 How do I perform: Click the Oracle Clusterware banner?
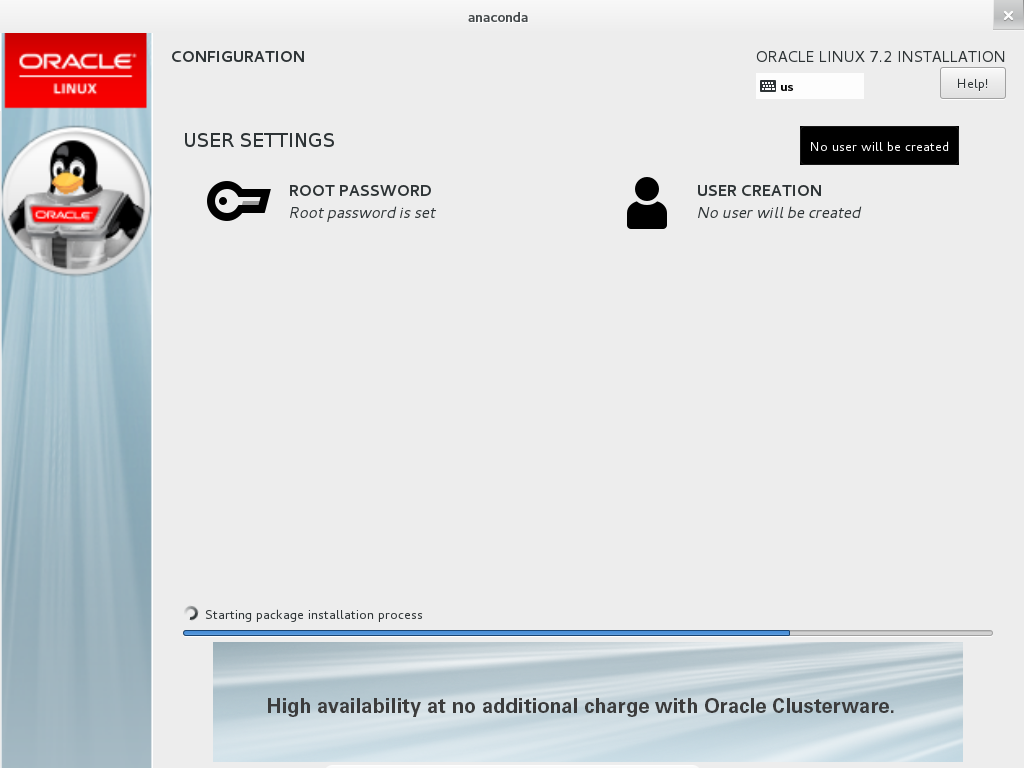coord(588,702)
